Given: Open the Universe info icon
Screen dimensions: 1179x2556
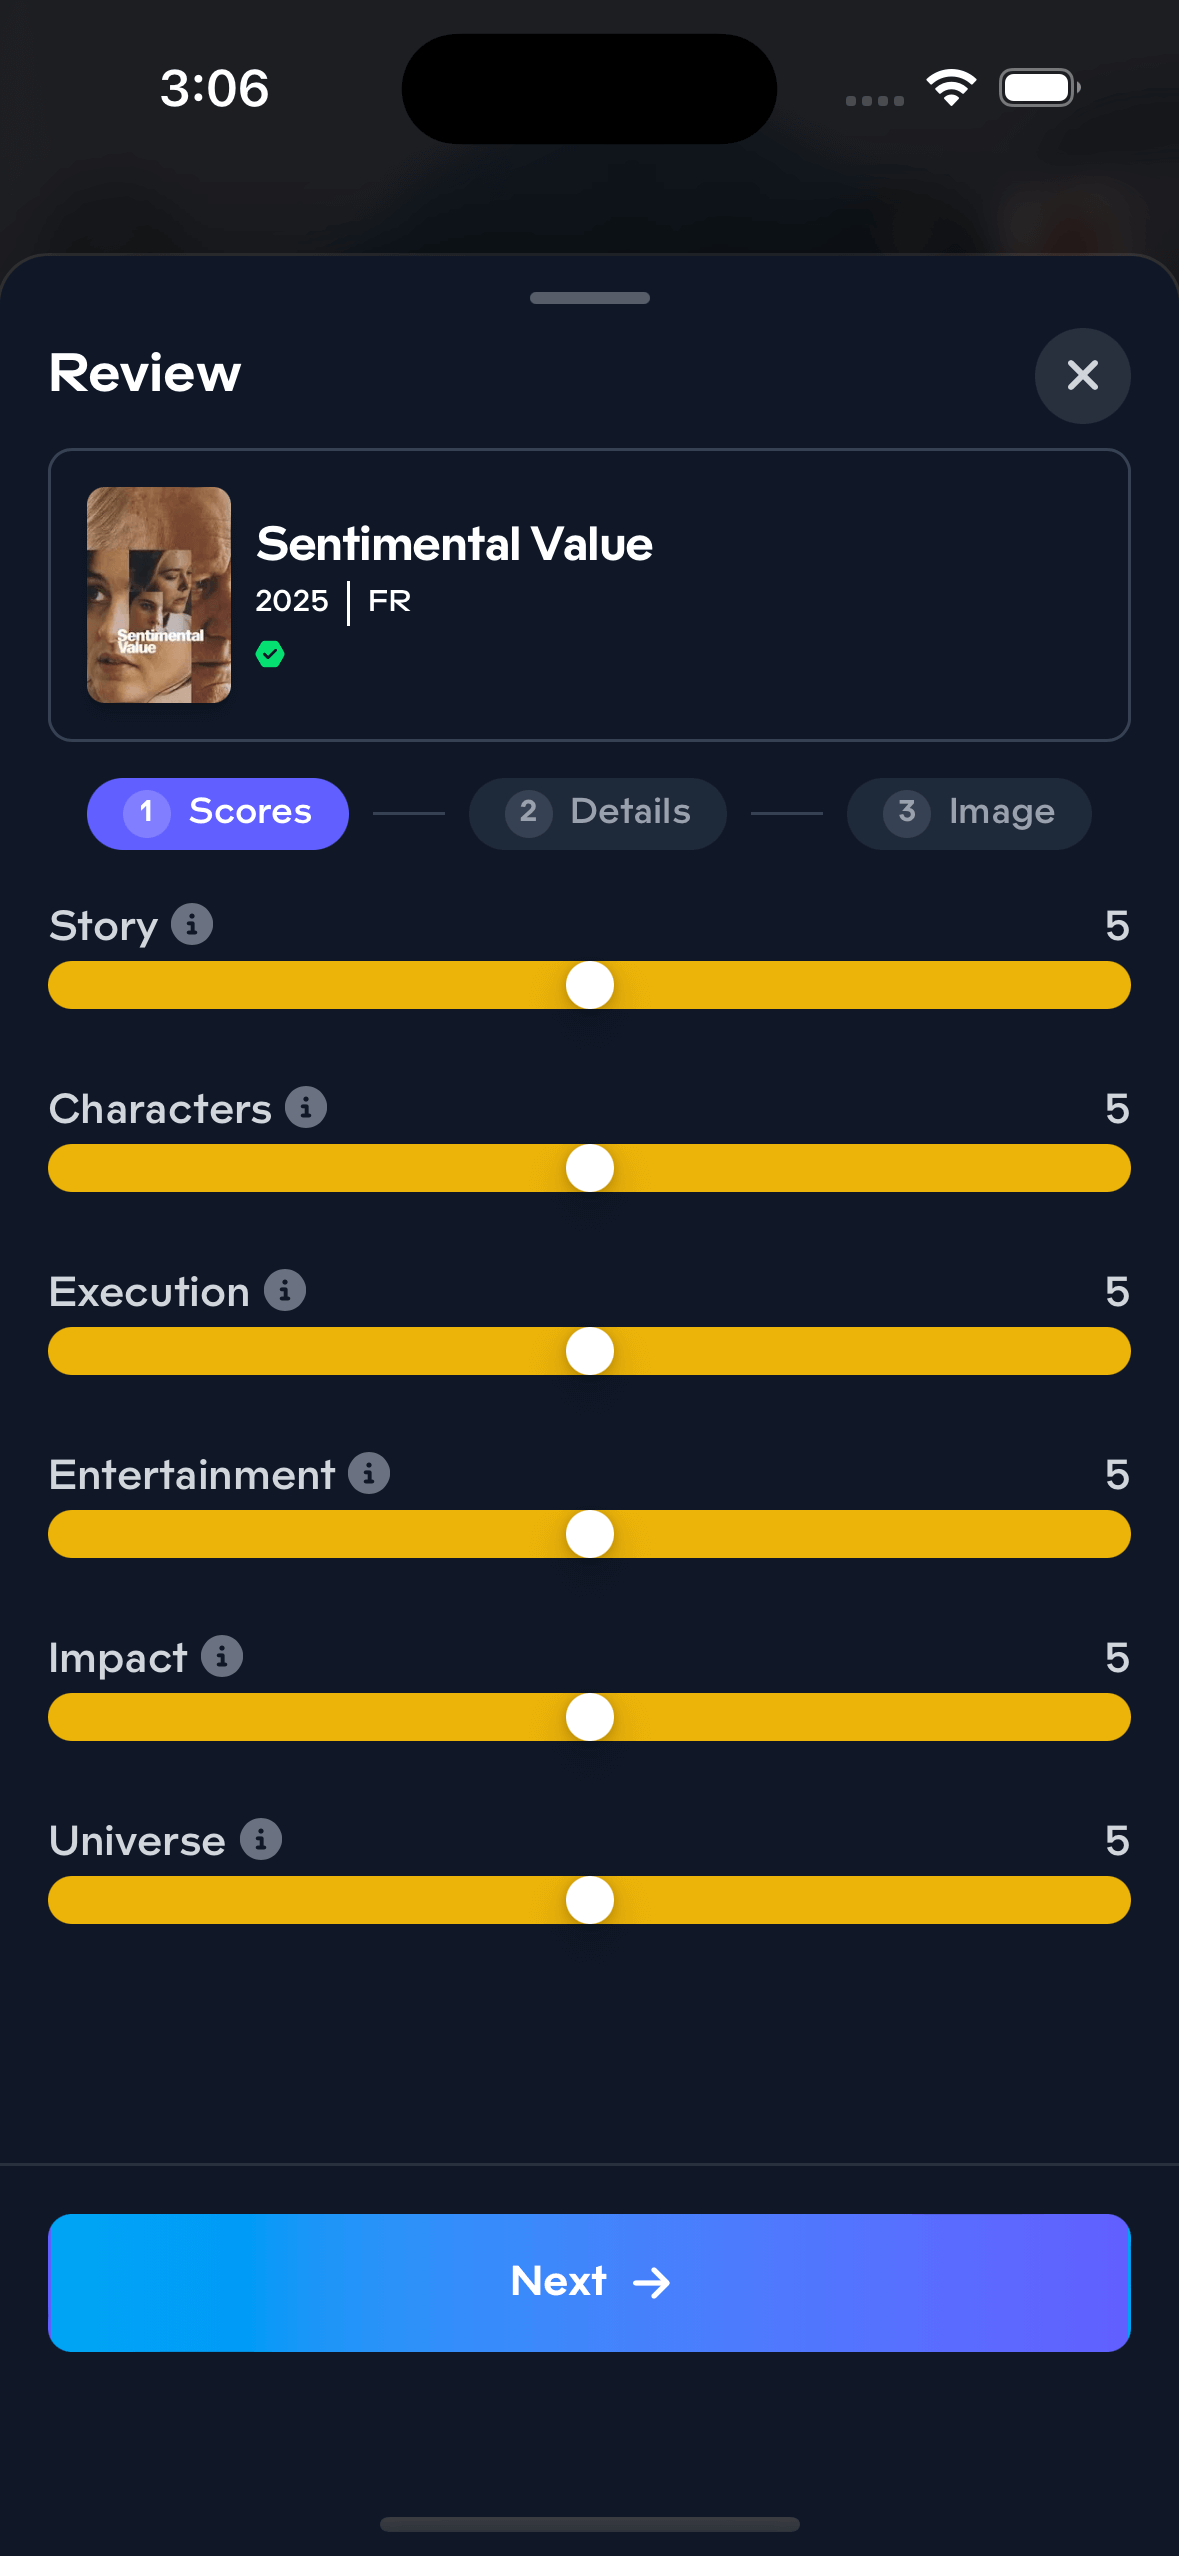Looking at the screenshot, I should coord(261,1839).
